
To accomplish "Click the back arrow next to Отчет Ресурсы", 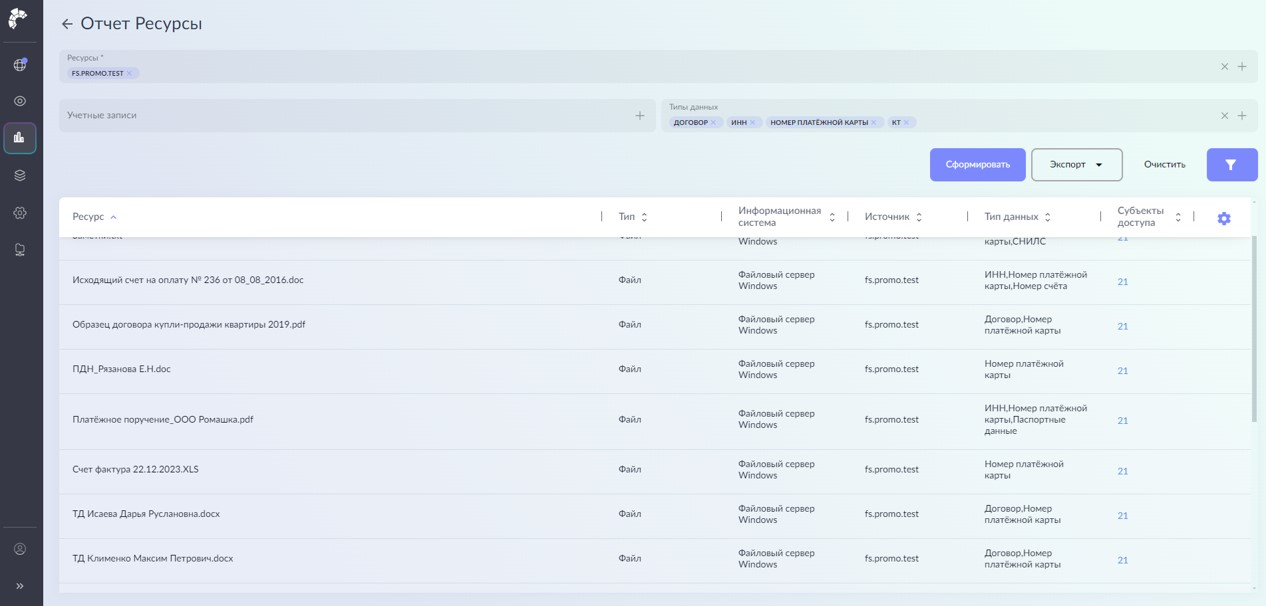I will click(67, 24).
